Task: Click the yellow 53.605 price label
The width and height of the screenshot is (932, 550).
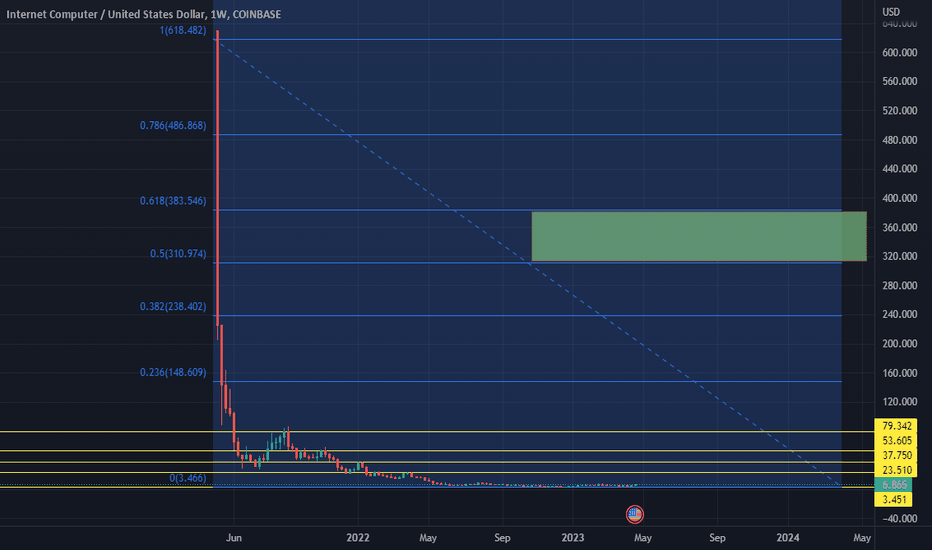Action: point(896,441)
